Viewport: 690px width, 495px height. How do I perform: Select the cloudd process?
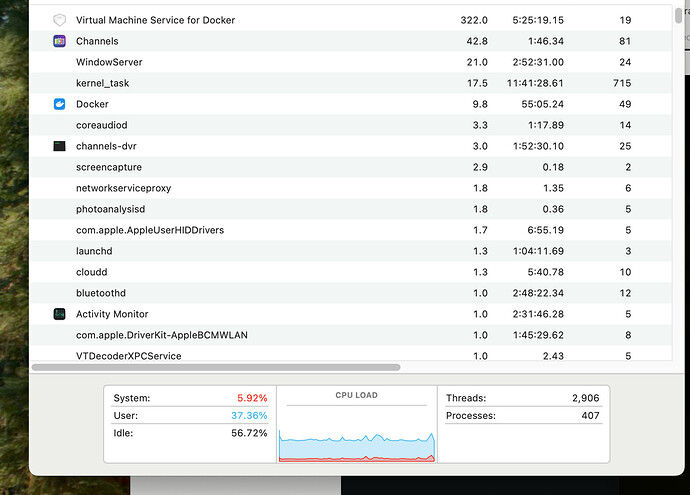pos(92,272)
